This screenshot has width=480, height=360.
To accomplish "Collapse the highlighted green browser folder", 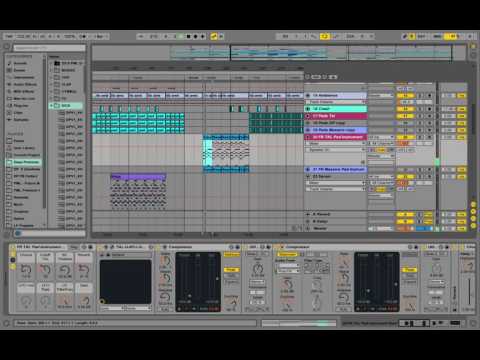I will (x=51, y=106).
